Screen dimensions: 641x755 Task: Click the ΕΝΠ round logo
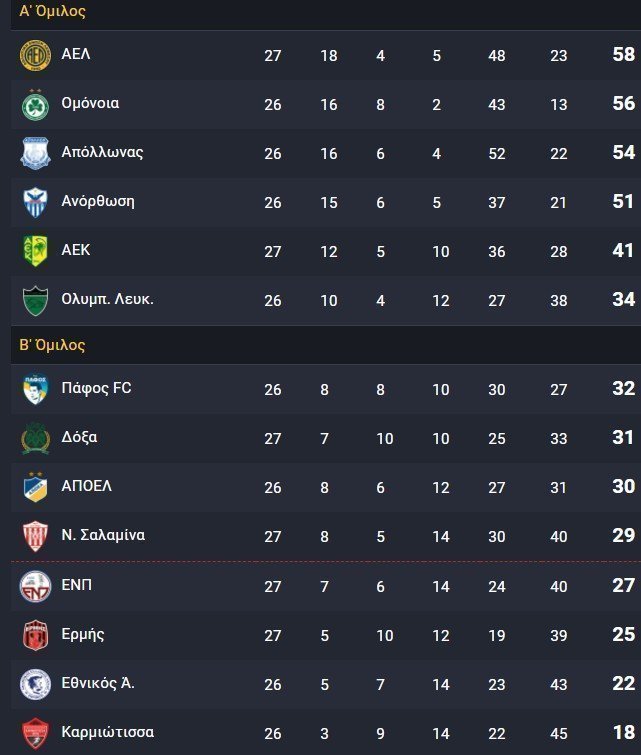pos(35,586)
